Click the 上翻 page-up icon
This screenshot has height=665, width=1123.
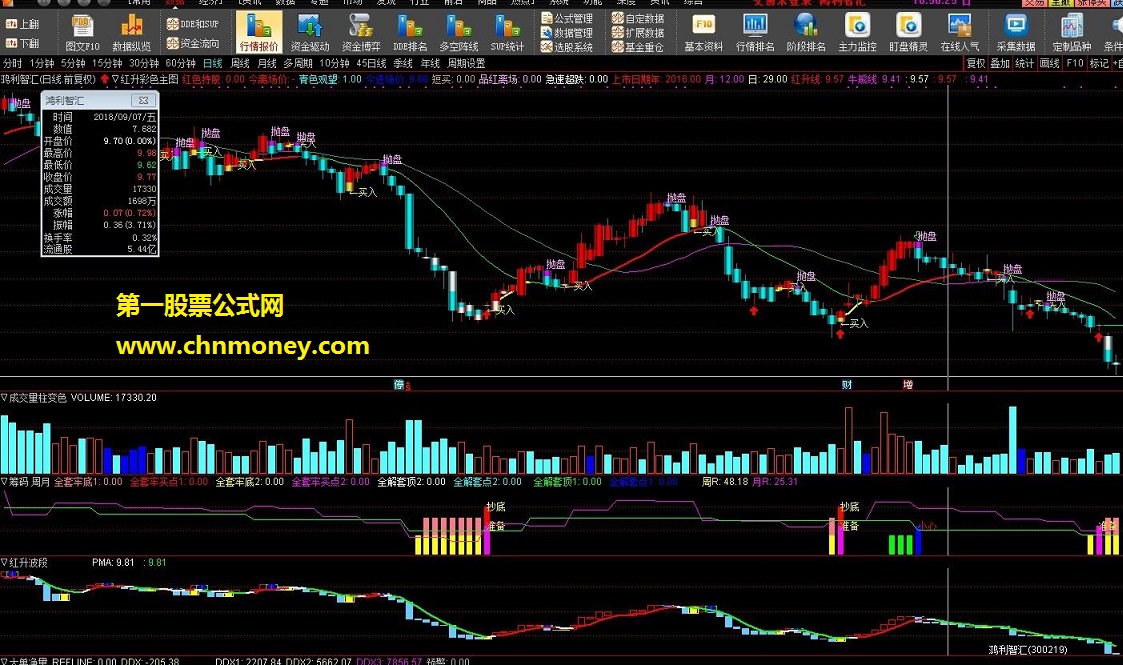point(22,24)
